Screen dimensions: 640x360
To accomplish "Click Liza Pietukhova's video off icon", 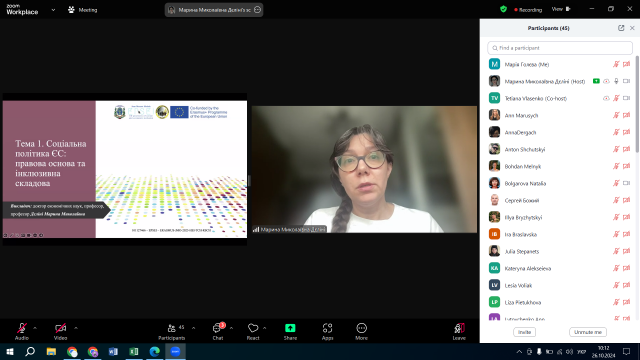I will point(627,302).
